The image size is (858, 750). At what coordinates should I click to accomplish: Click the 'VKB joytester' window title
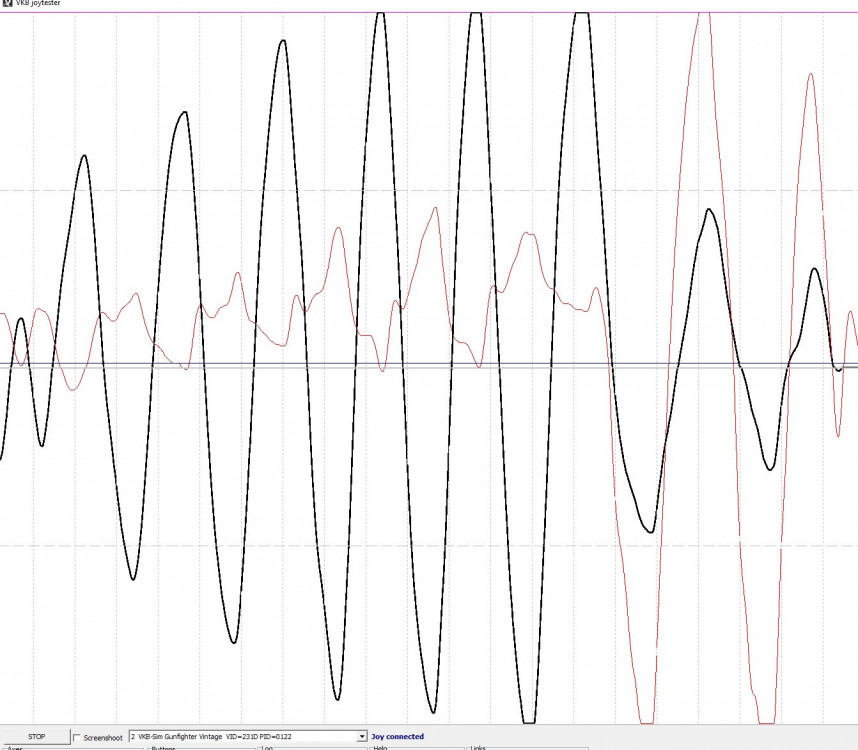tap(38, 3)
